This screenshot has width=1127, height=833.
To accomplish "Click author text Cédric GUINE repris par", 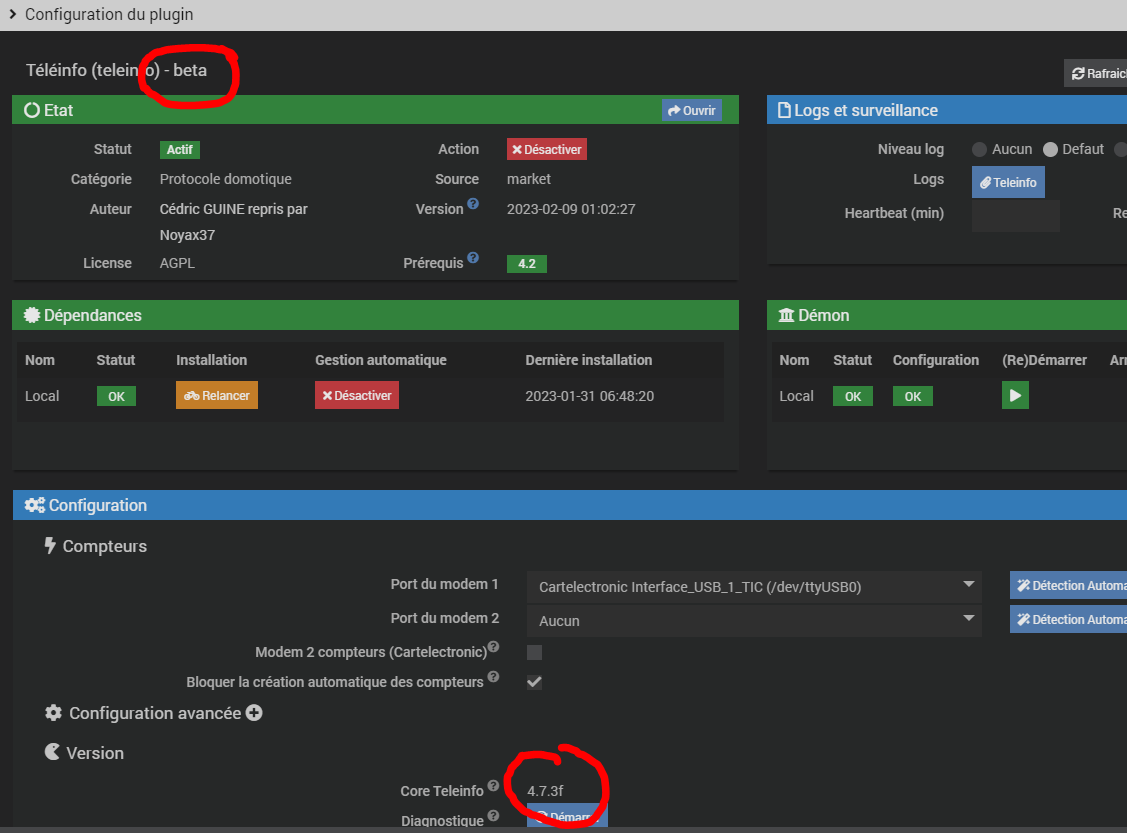I will (x=234, y=209).
